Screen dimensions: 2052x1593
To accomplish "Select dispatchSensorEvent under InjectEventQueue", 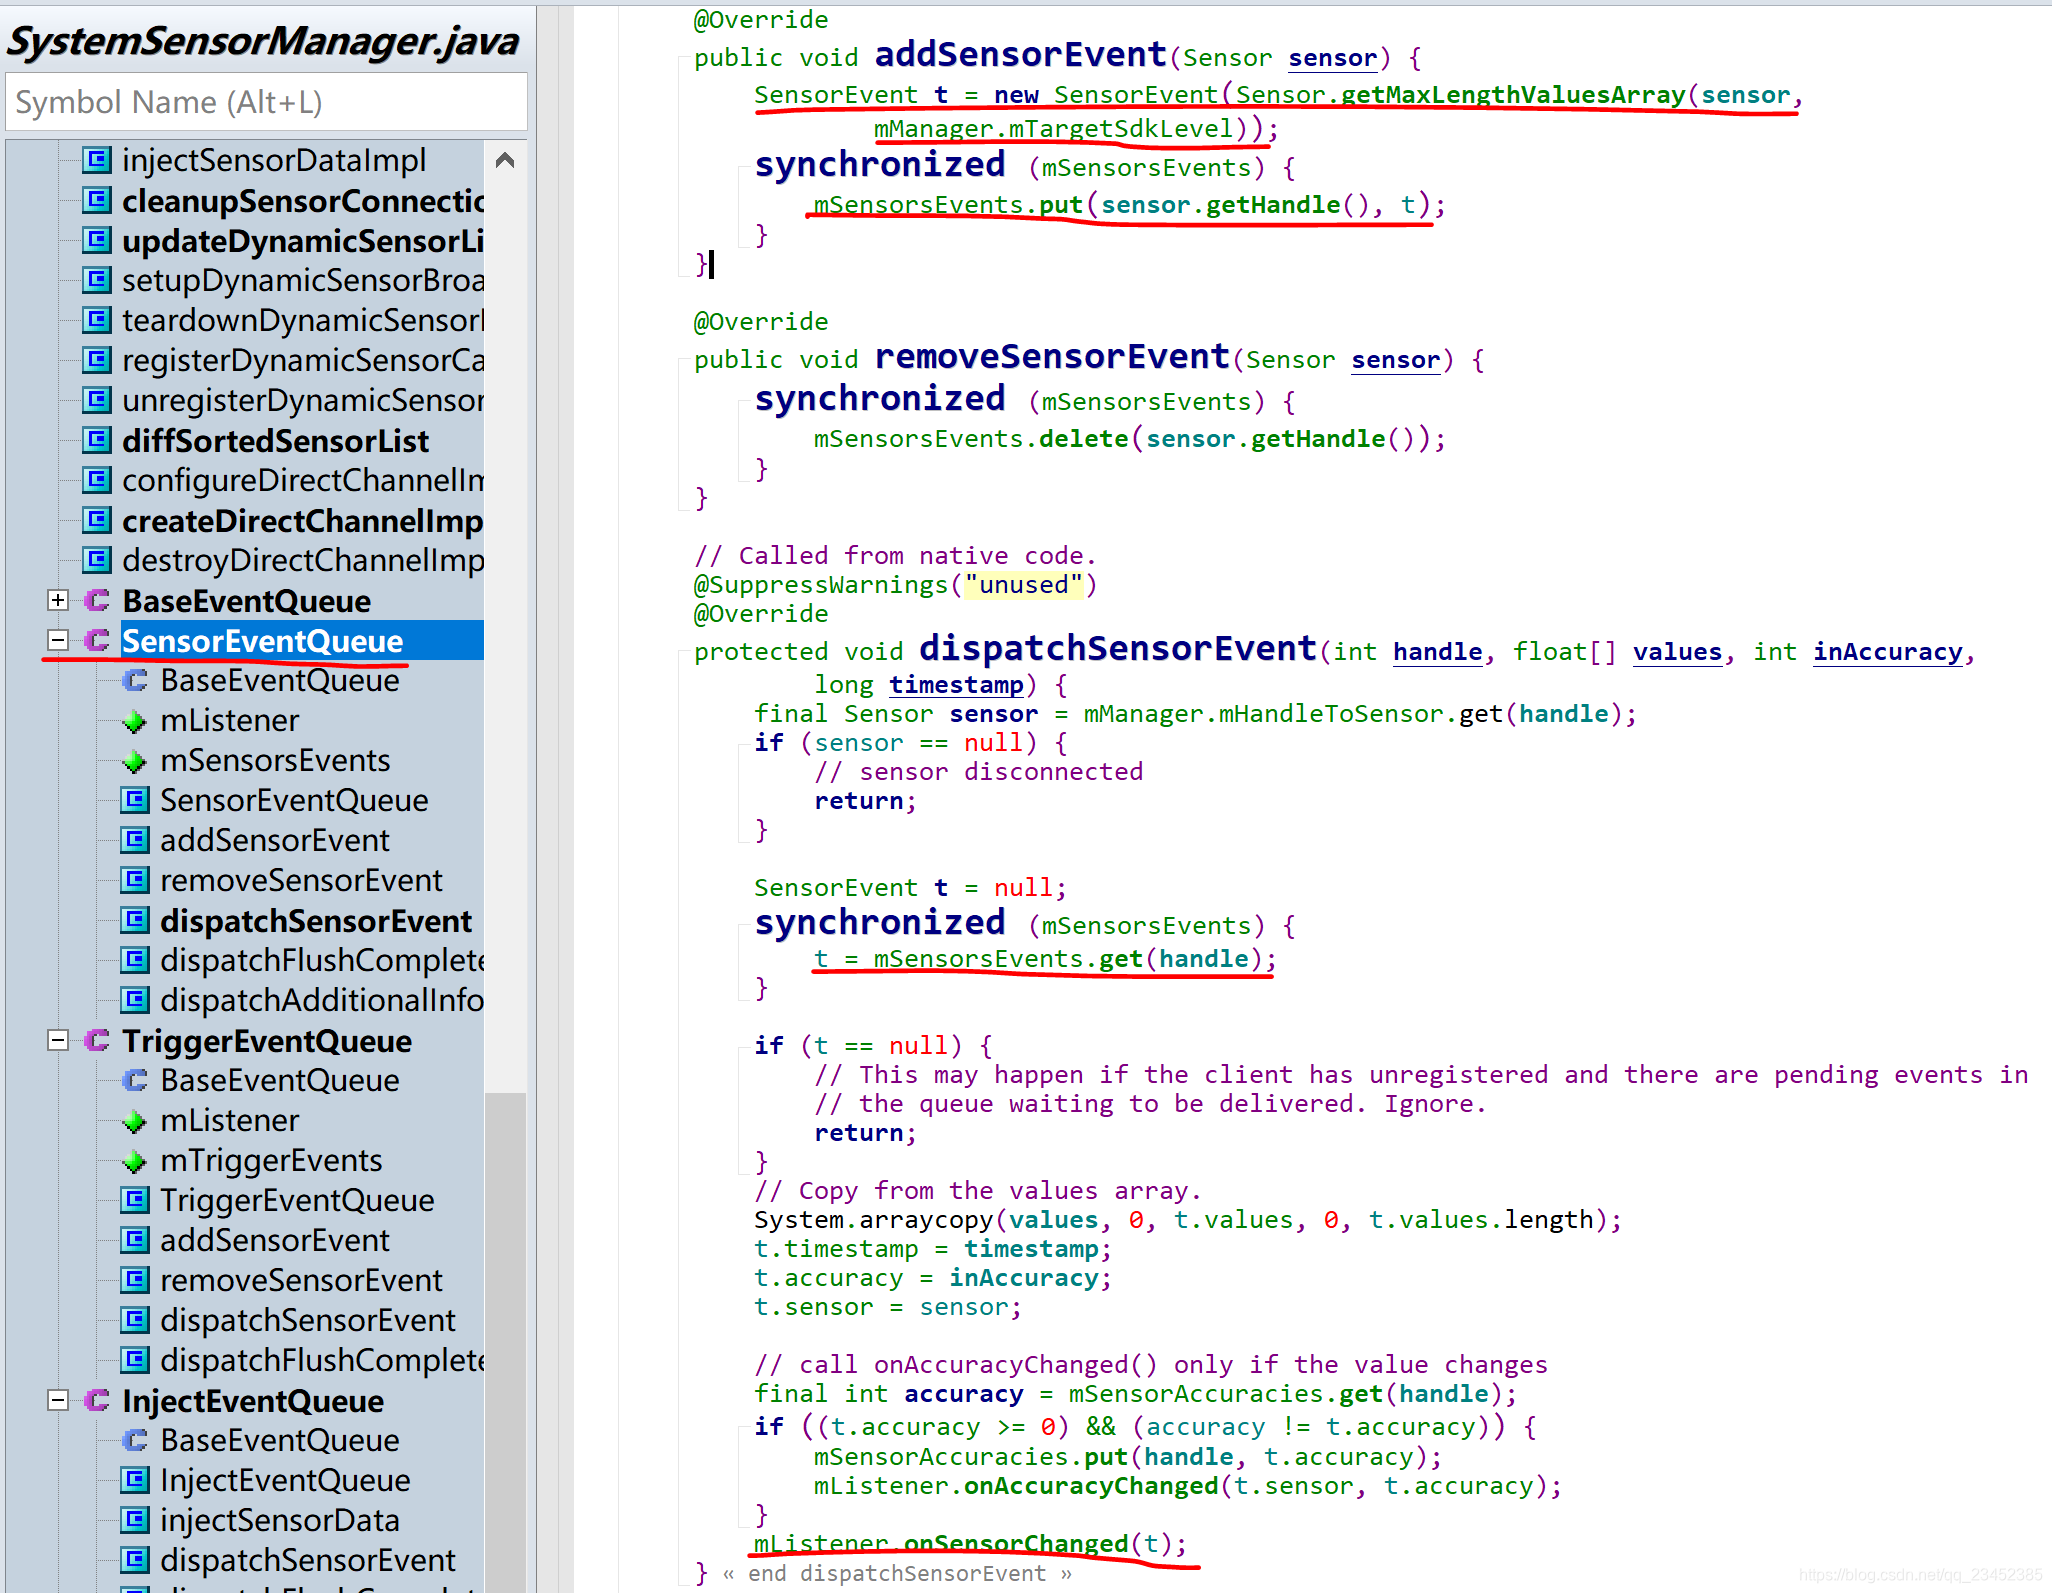I will [307, 1560].
